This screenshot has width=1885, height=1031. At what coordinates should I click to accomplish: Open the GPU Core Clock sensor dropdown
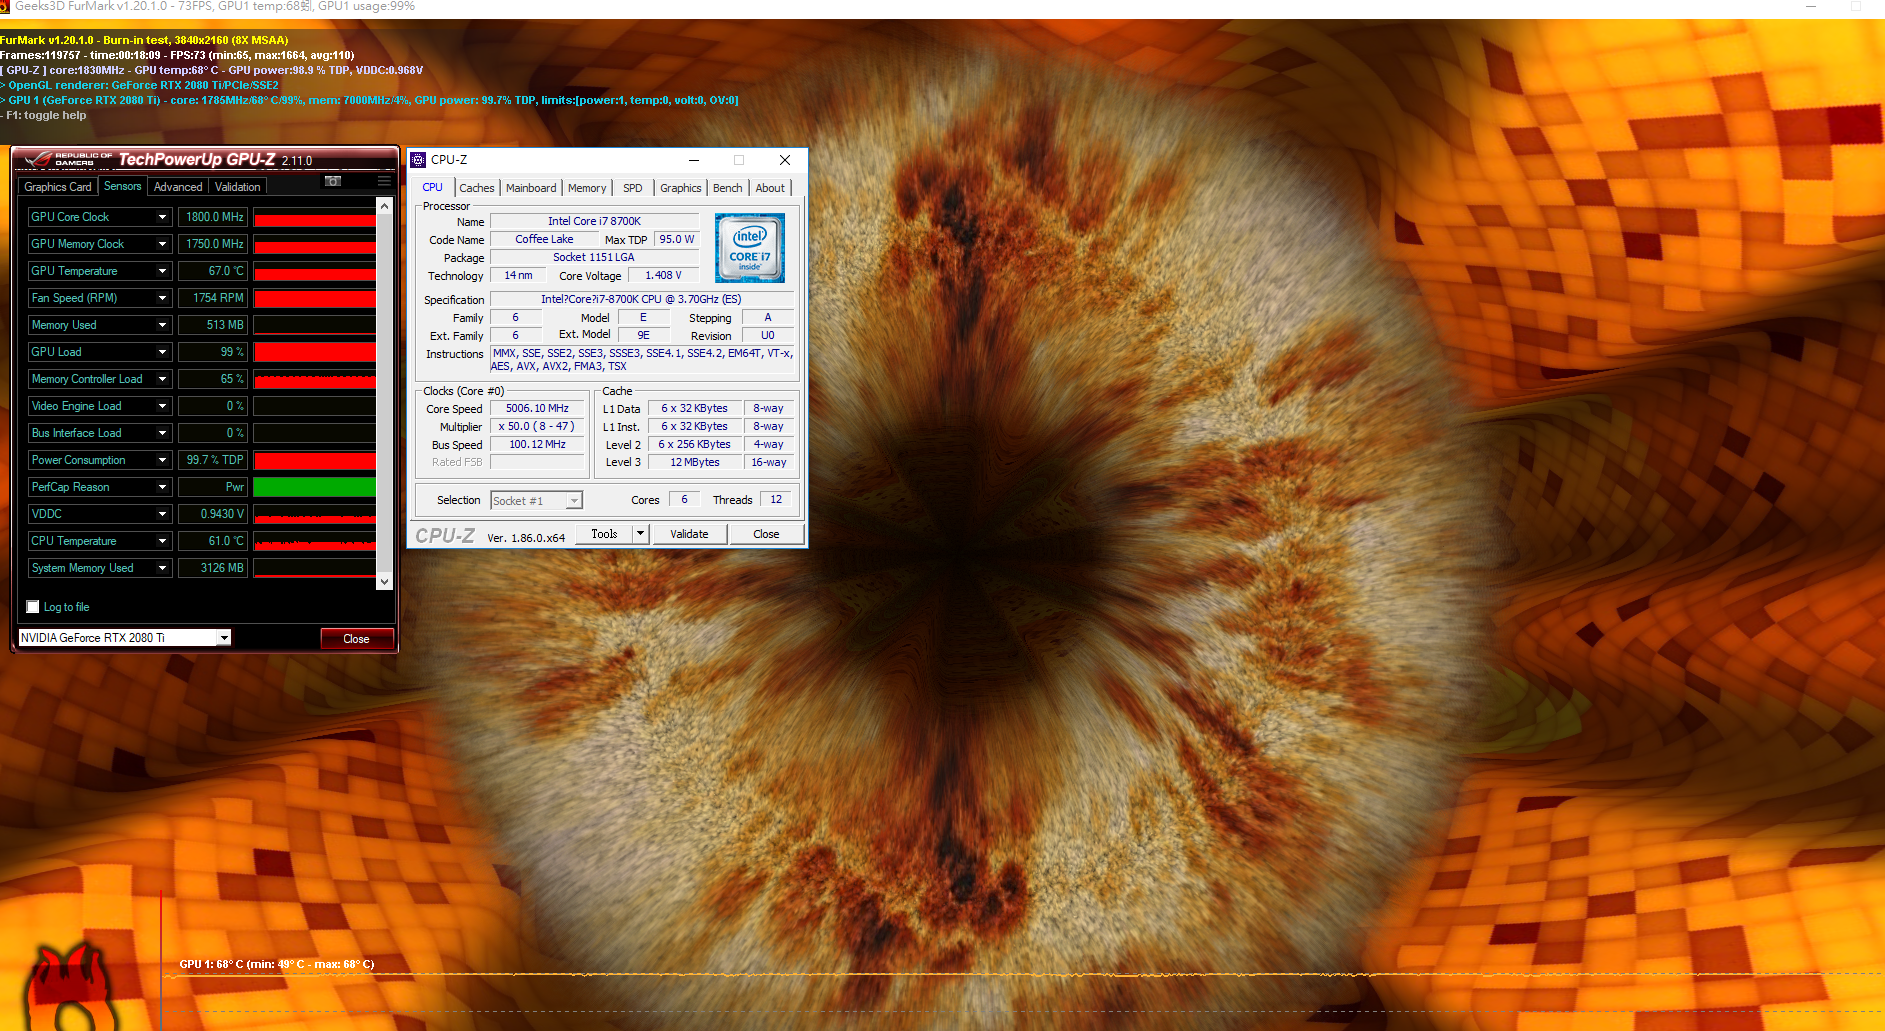coord(162,217)
